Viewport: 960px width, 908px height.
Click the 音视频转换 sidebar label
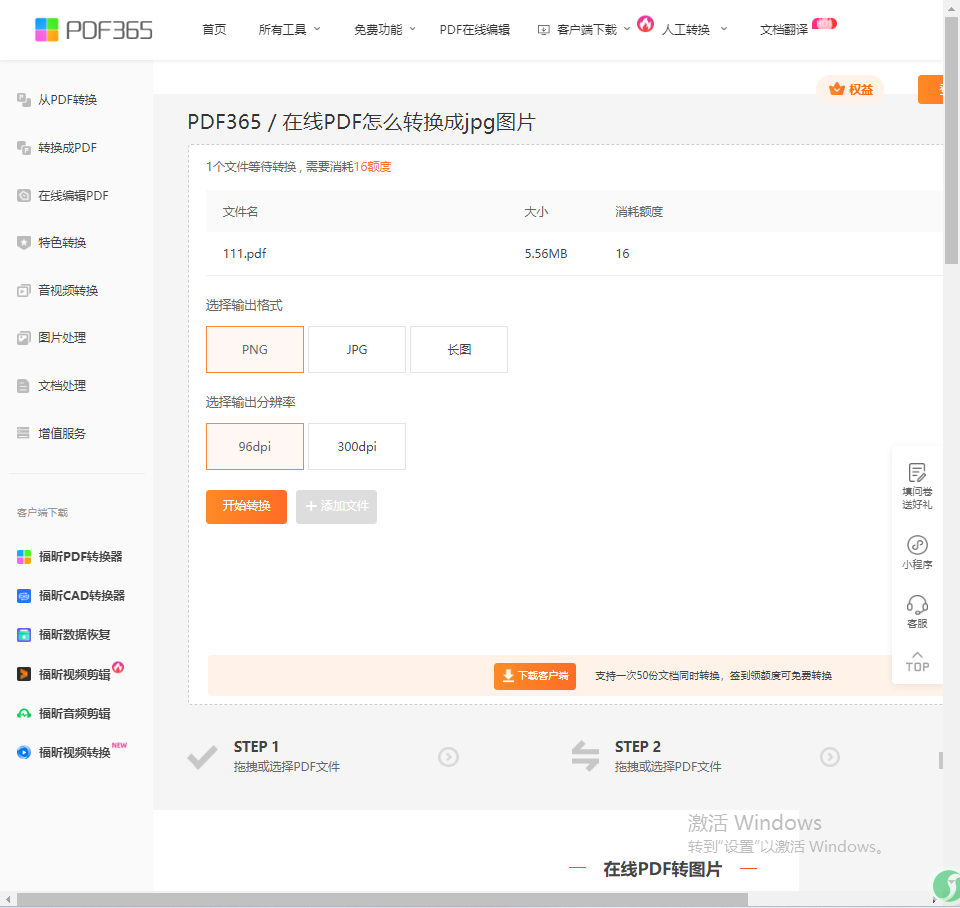tap(68, 290)
